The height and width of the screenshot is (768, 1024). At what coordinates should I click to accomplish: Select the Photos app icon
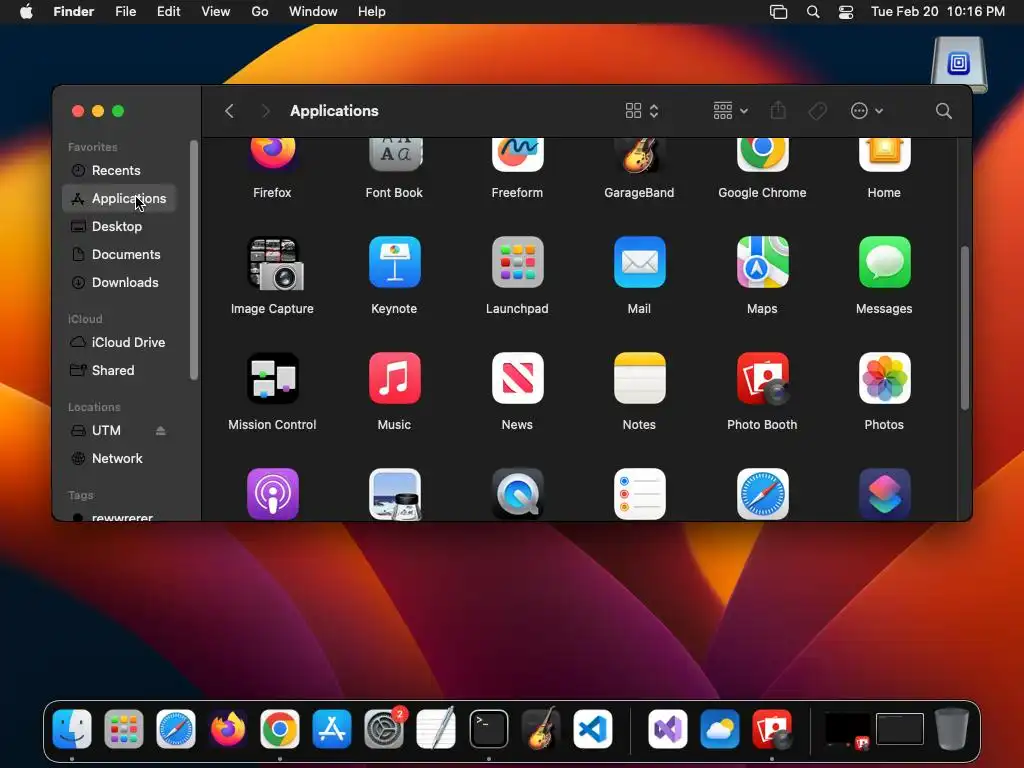coord(884,378)
